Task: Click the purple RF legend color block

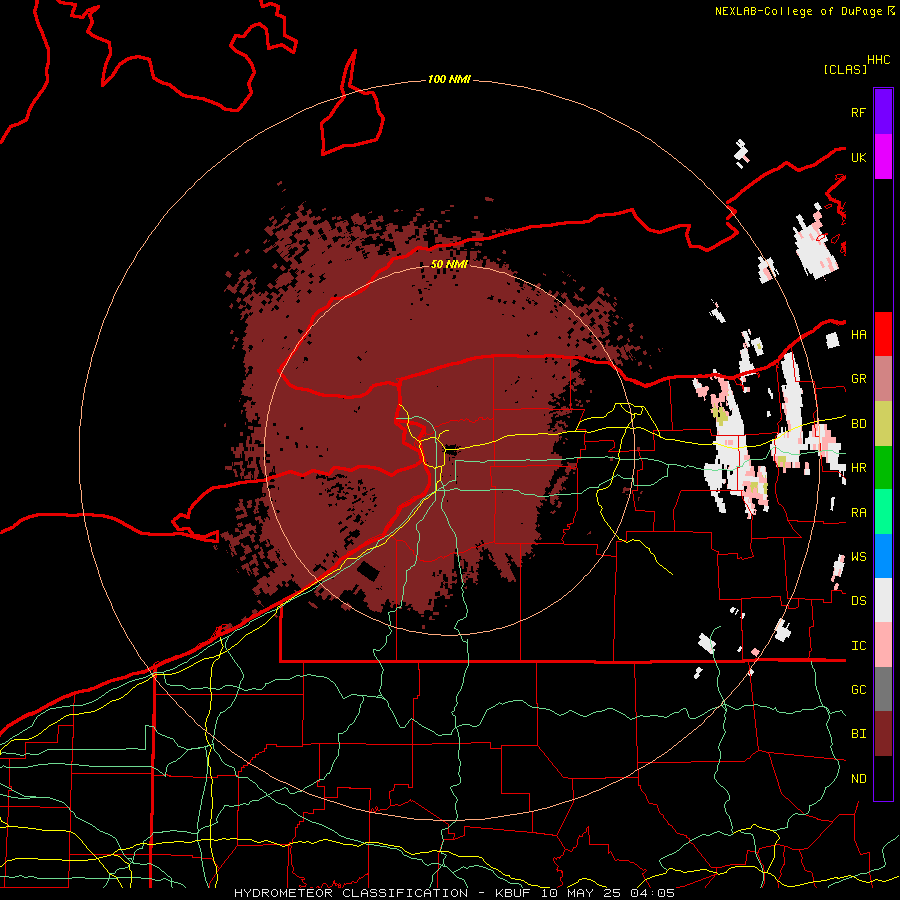Action: tap(883, 112)
